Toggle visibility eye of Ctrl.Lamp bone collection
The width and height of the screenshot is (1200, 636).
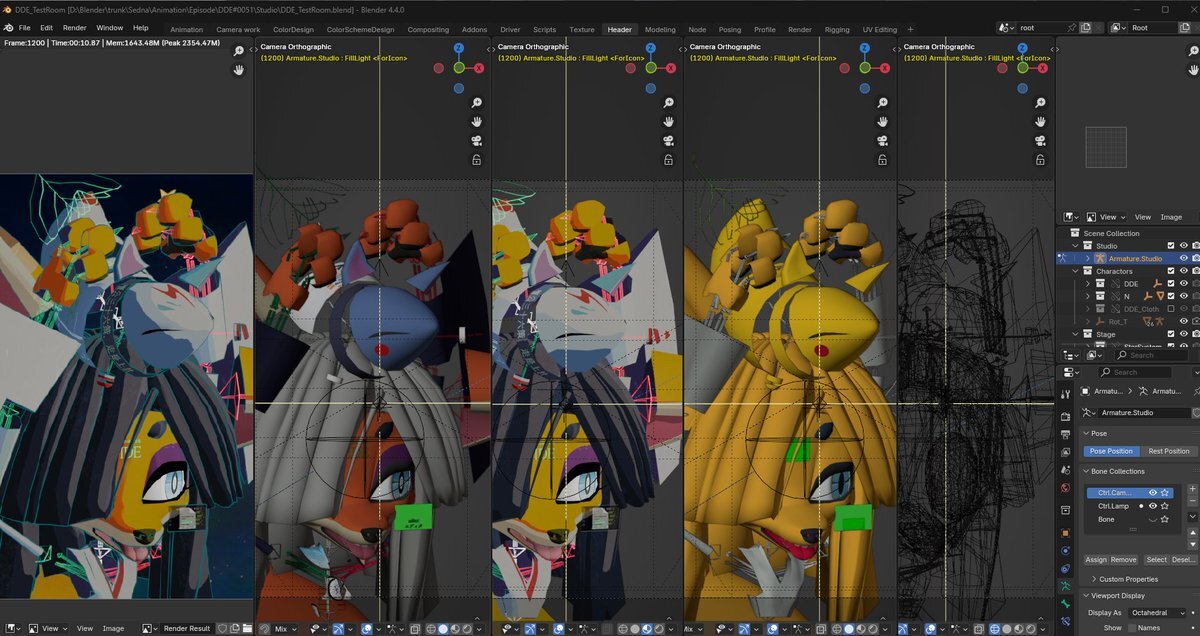tap(1153, 506)
